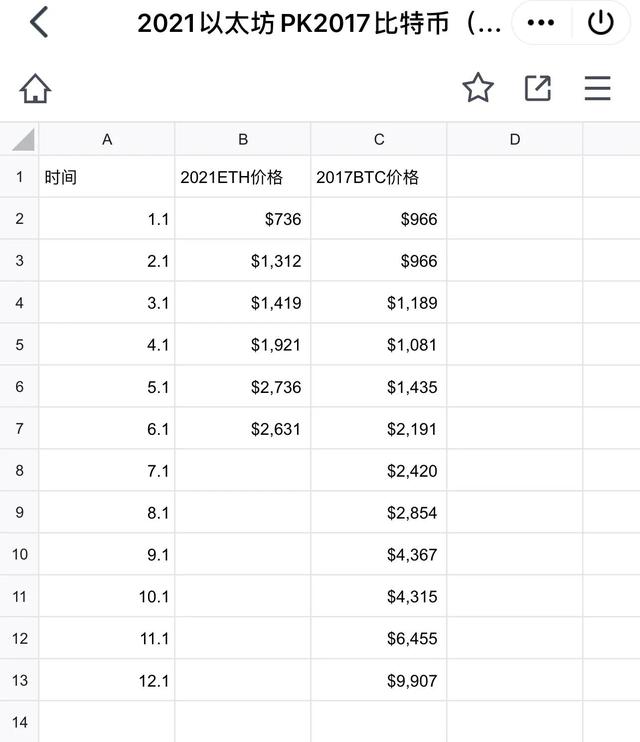Click the 时间 header cell
The width and height of the screenshot is (640, 742).
click(107, 177)
